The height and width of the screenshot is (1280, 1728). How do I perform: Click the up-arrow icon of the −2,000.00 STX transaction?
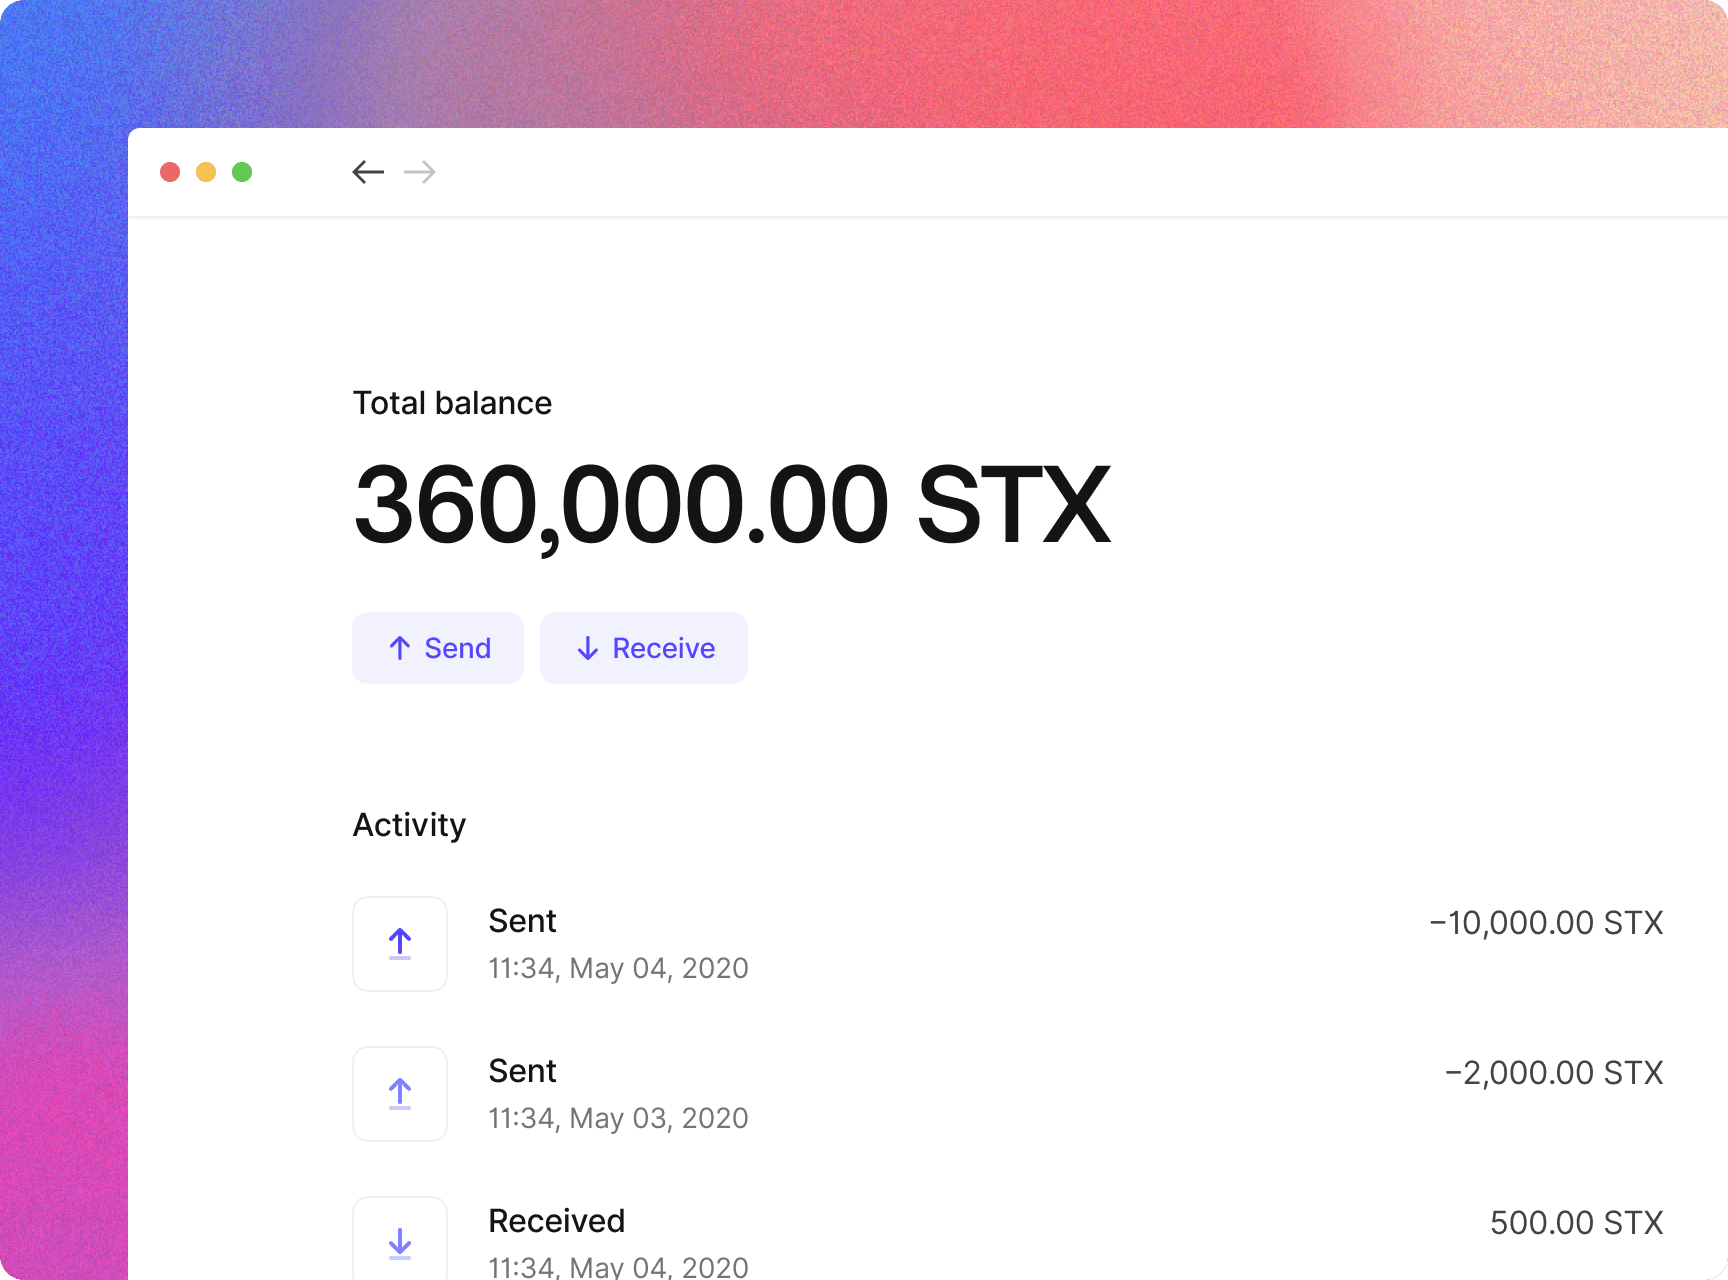coord(400,1094)
